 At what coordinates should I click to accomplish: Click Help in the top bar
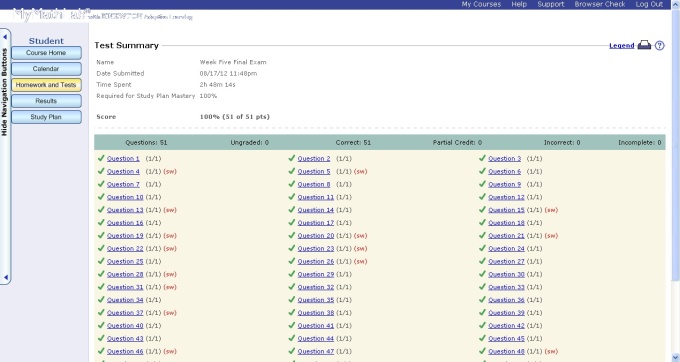click(x=519, y=4)
